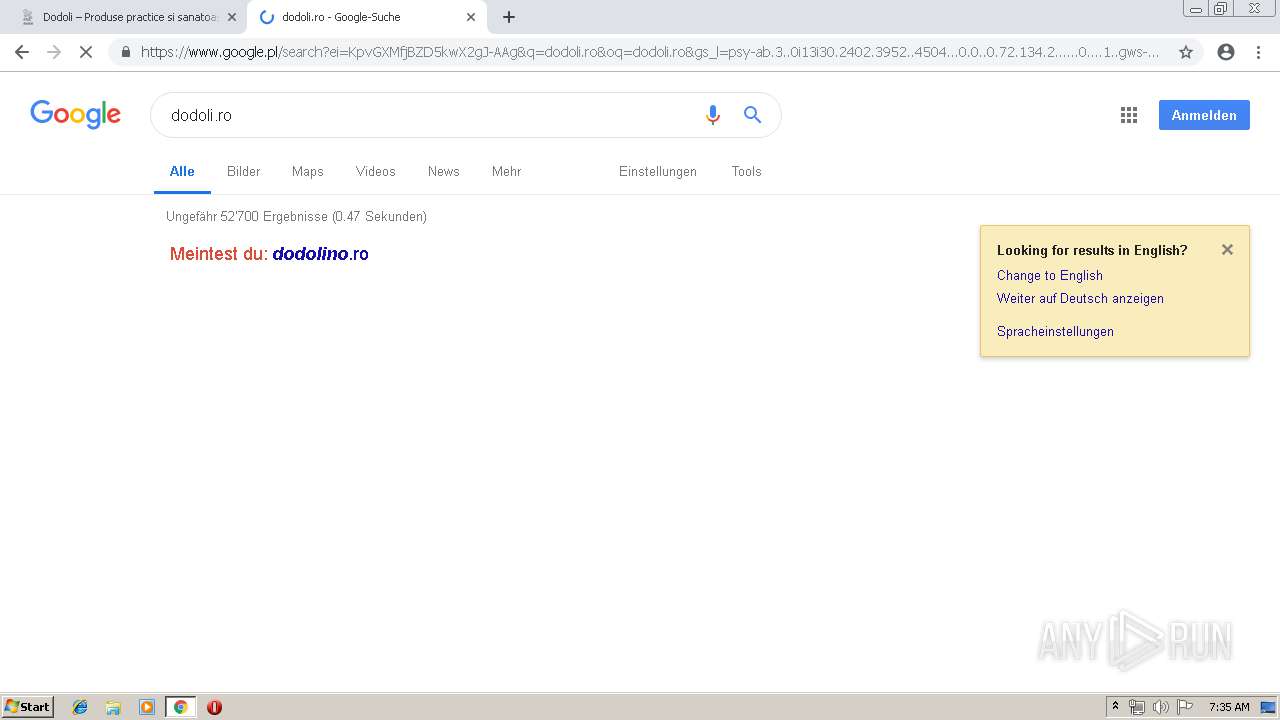The width and height of the screenshot is (1280, 720).
Task: Open a new tab with plus button
Action: pos(509,17)
